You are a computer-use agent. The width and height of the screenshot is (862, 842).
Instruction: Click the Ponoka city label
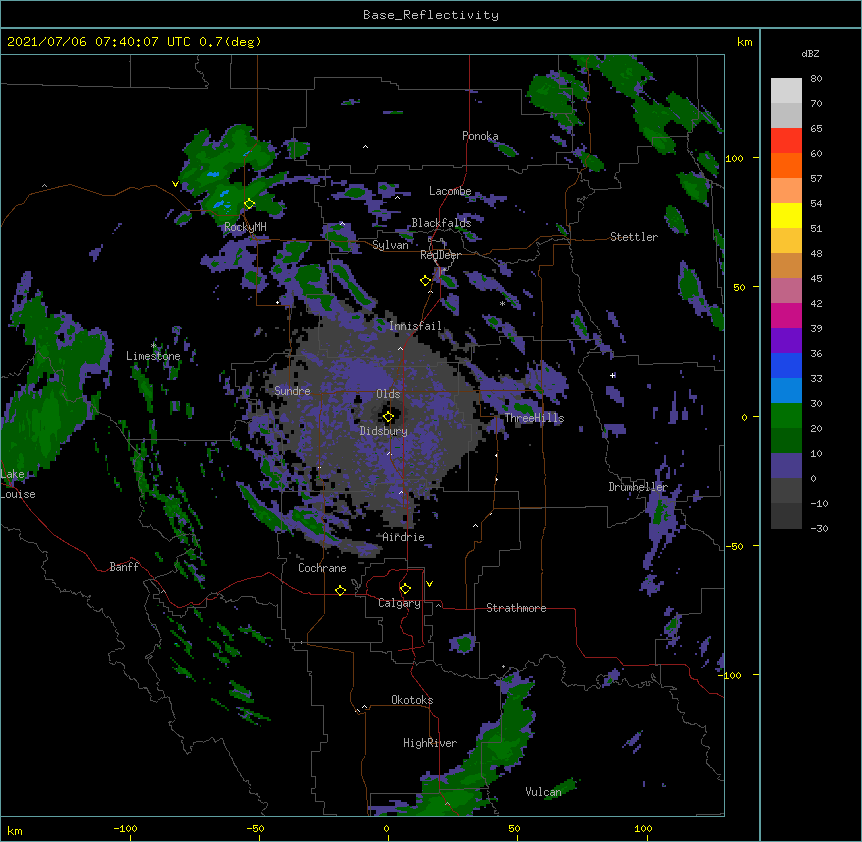point(480,136)
